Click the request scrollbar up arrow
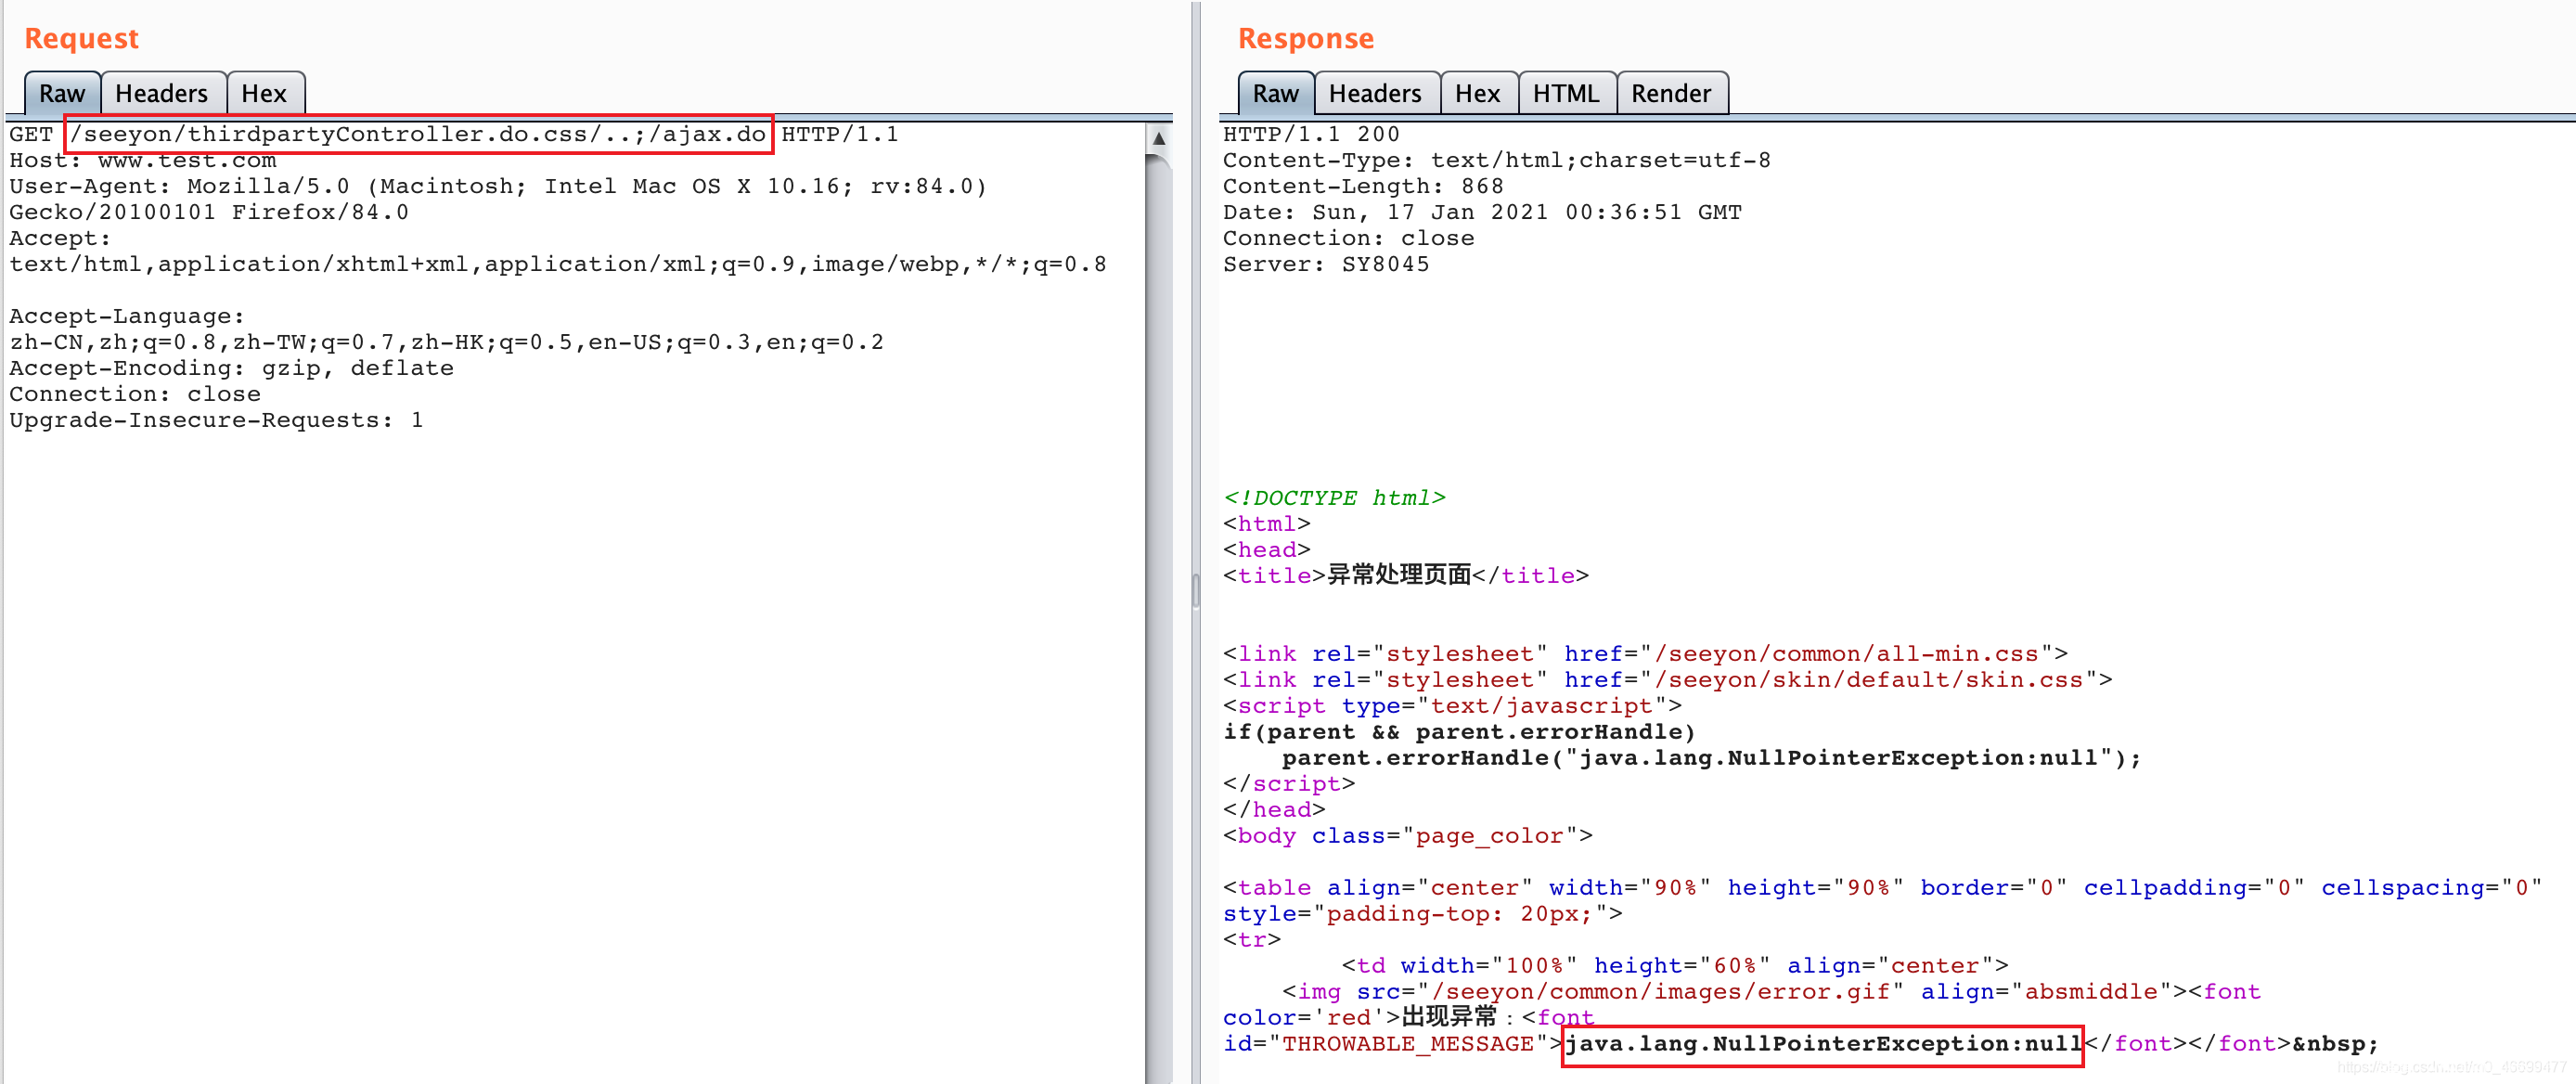 (1158, 138)
